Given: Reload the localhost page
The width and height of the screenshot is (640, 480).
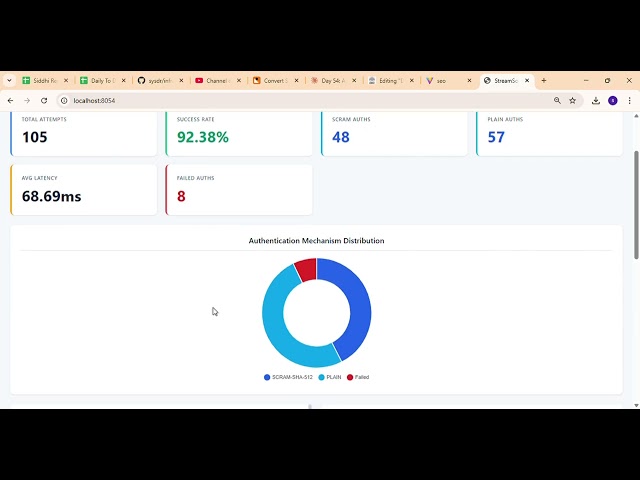Looking at the screenshot, I should click(44, 100).
